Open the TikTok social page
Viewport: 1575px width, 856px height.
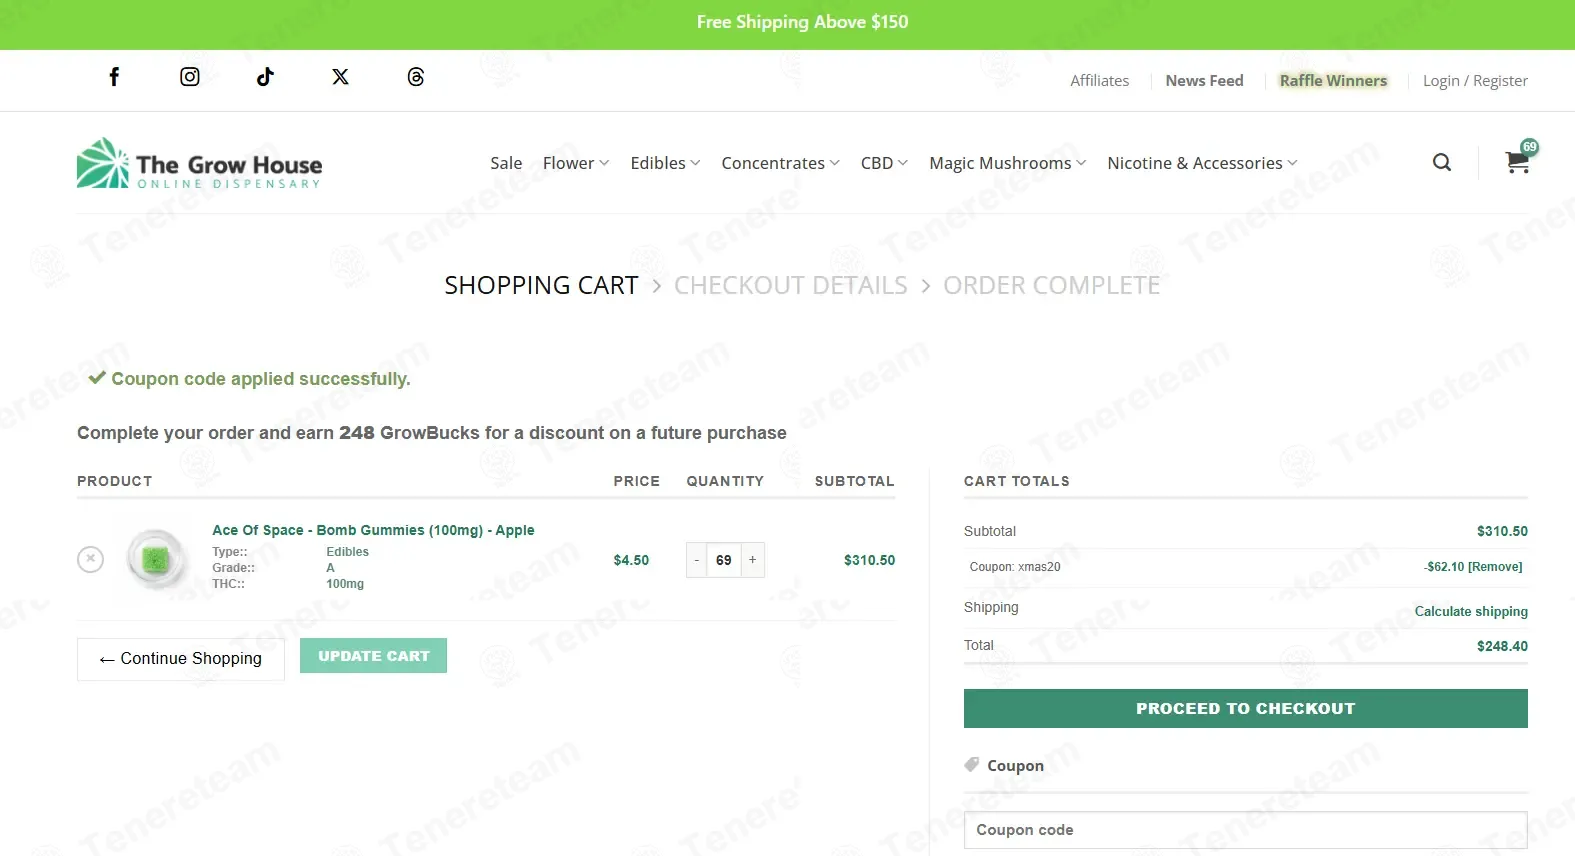pyautogui.click(x=265, y=77)
